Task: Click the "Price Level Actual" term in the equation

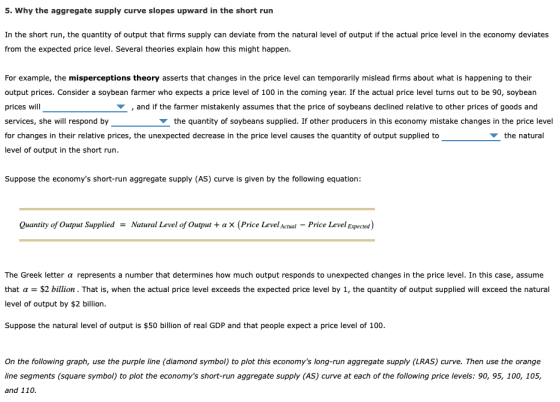Action: 268,225
